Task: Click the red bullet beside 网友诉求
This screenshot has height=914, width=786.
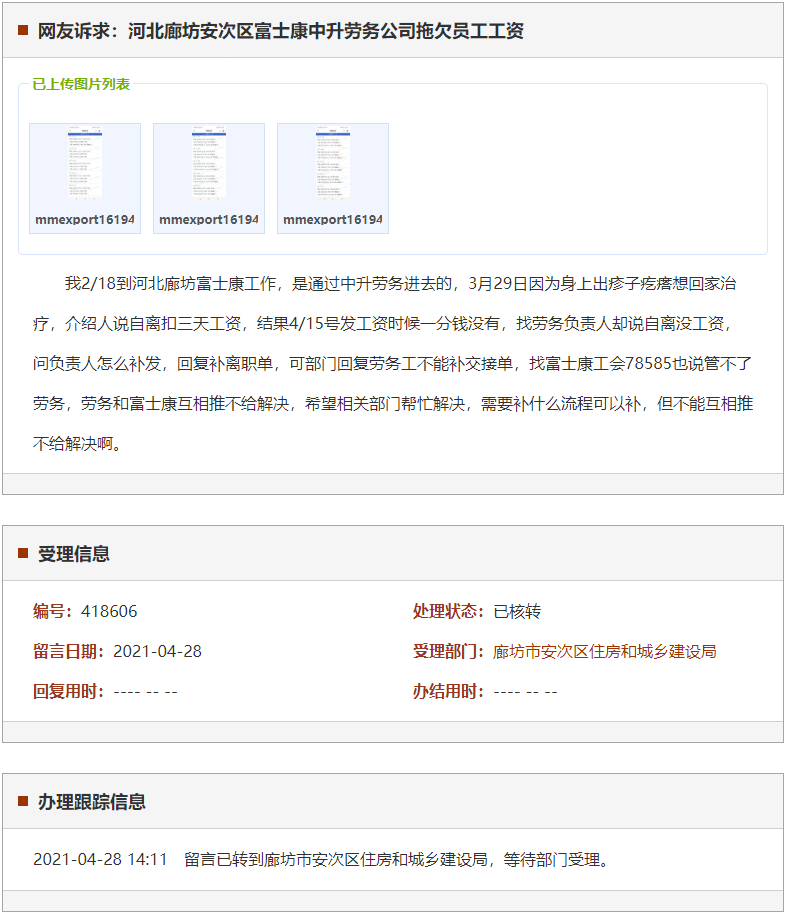Action: [x=23, y=30]
